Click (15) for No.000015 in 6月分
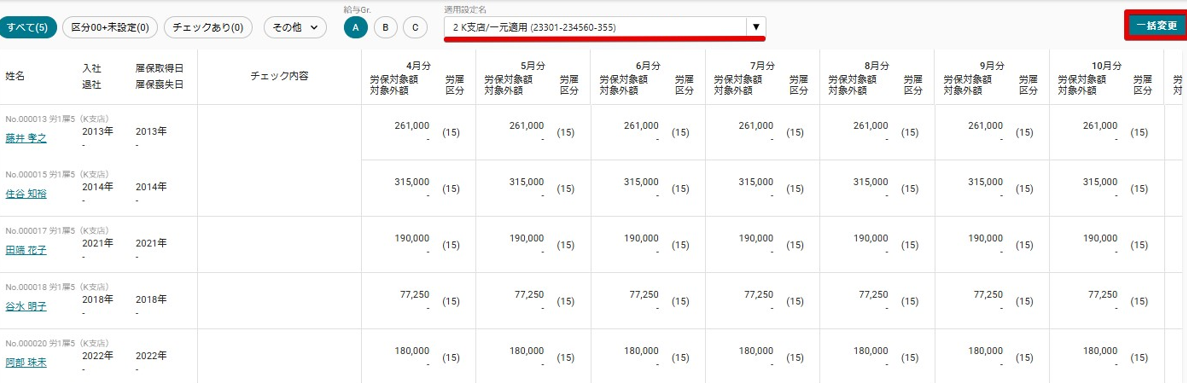 [x=680, y=188]
